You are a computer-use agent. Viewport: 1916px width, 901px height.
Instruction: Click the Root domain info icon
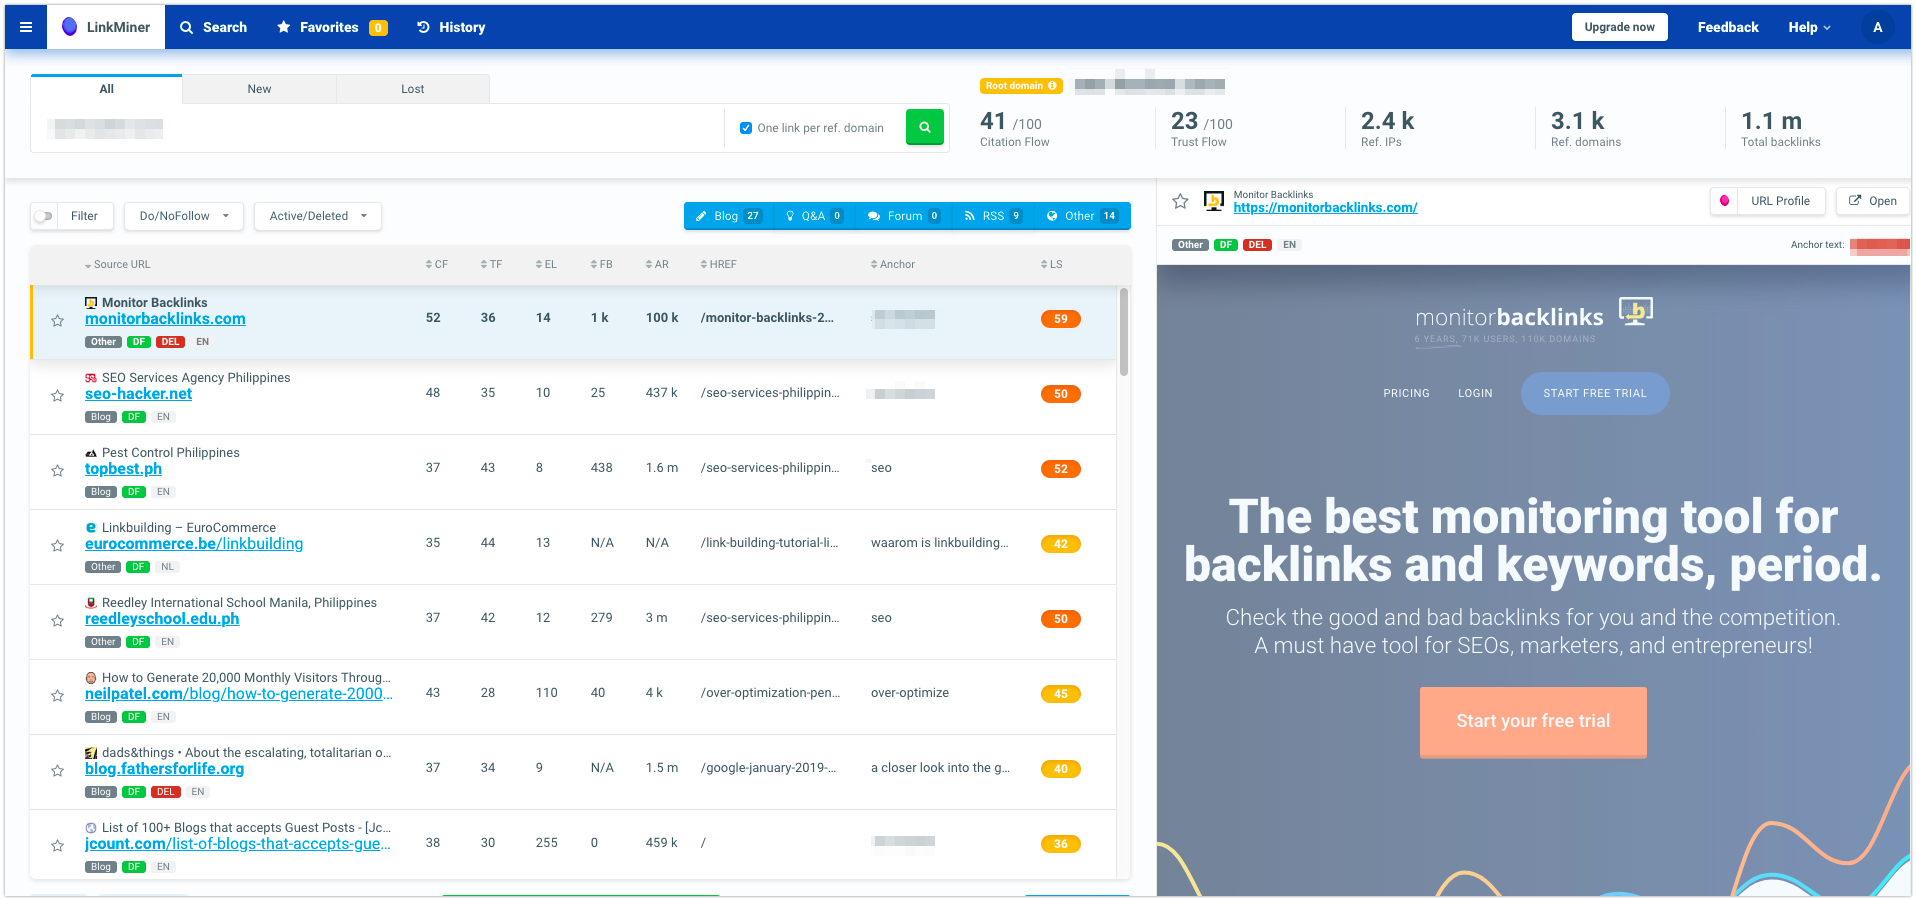click(1051, 85)
